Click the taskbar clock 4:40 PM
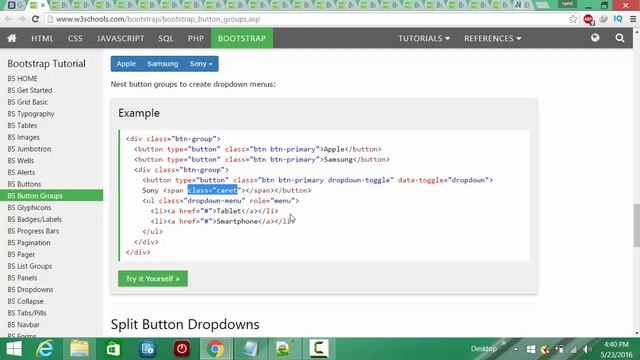 pyautogui.click(x=616, y=344)
